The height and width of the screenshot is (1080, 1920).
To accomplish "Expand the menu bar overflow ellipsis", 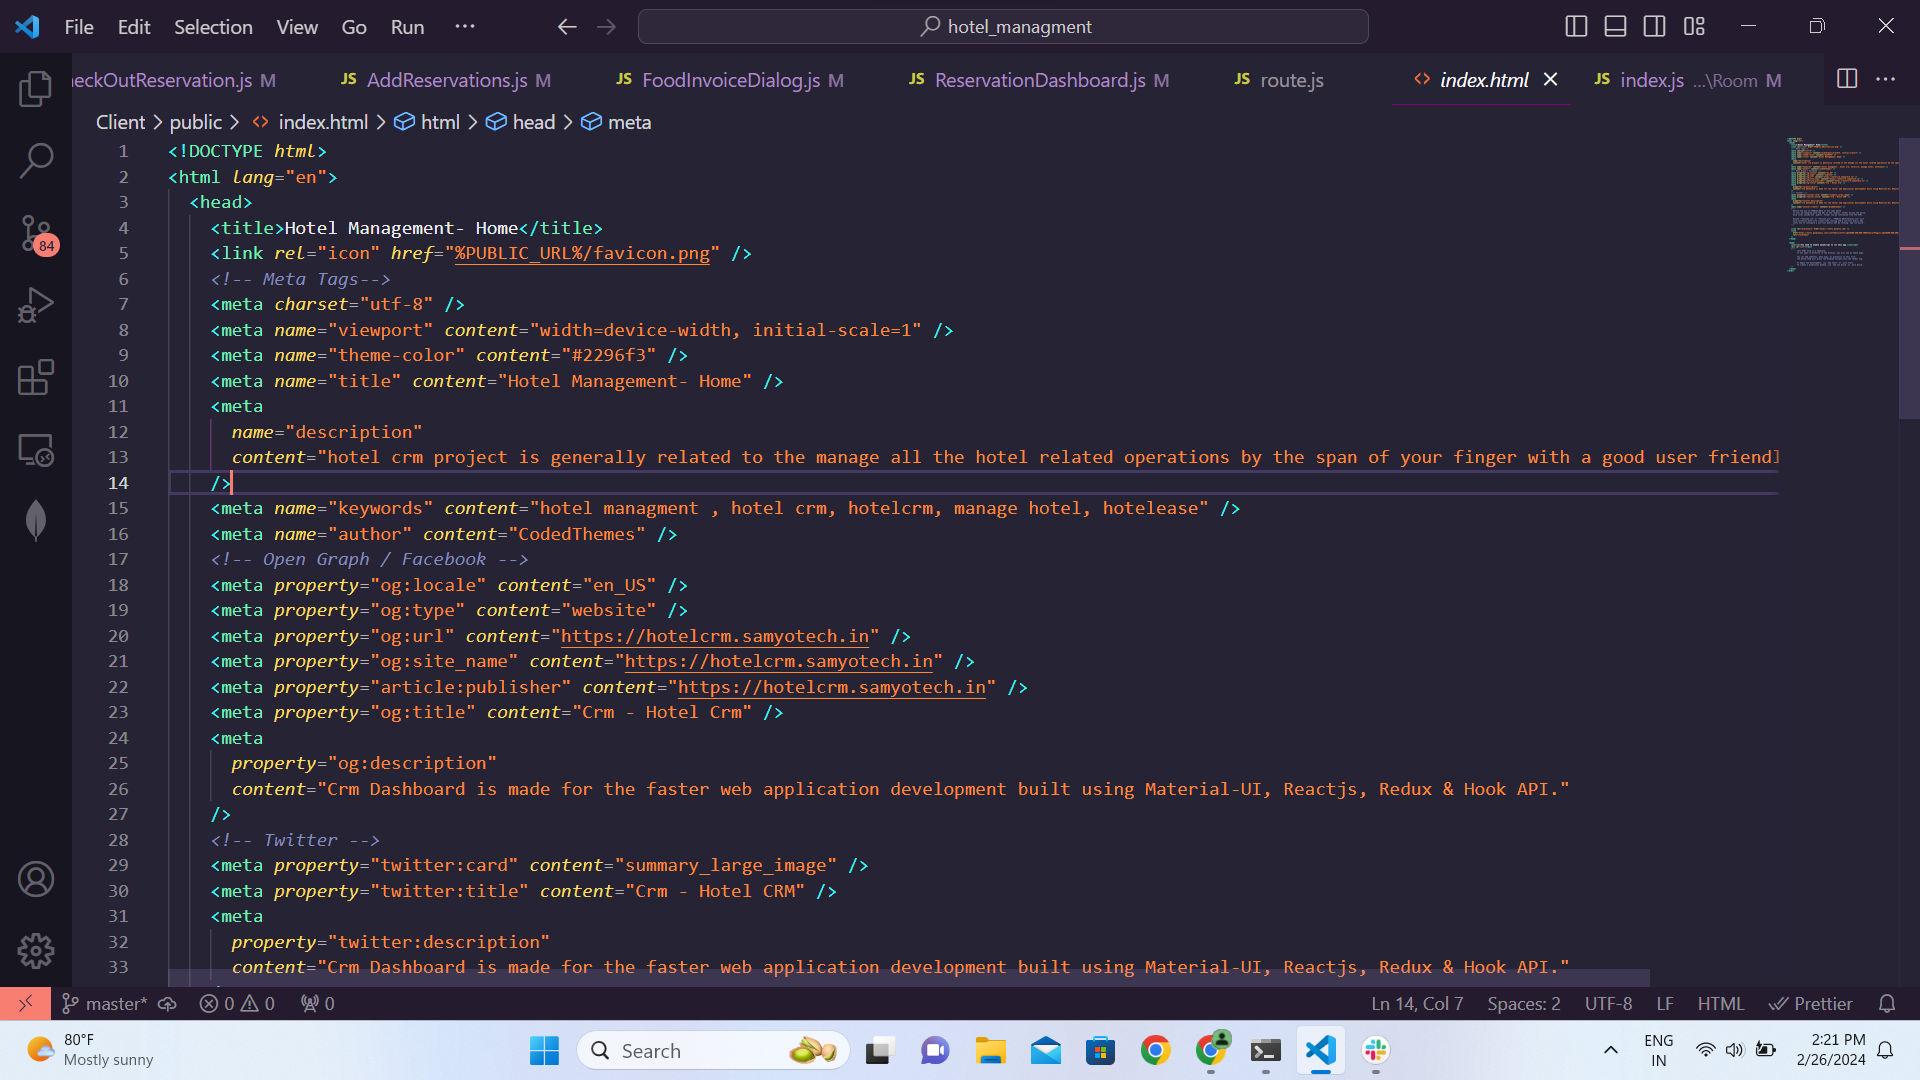I will (x=465, y=27).
